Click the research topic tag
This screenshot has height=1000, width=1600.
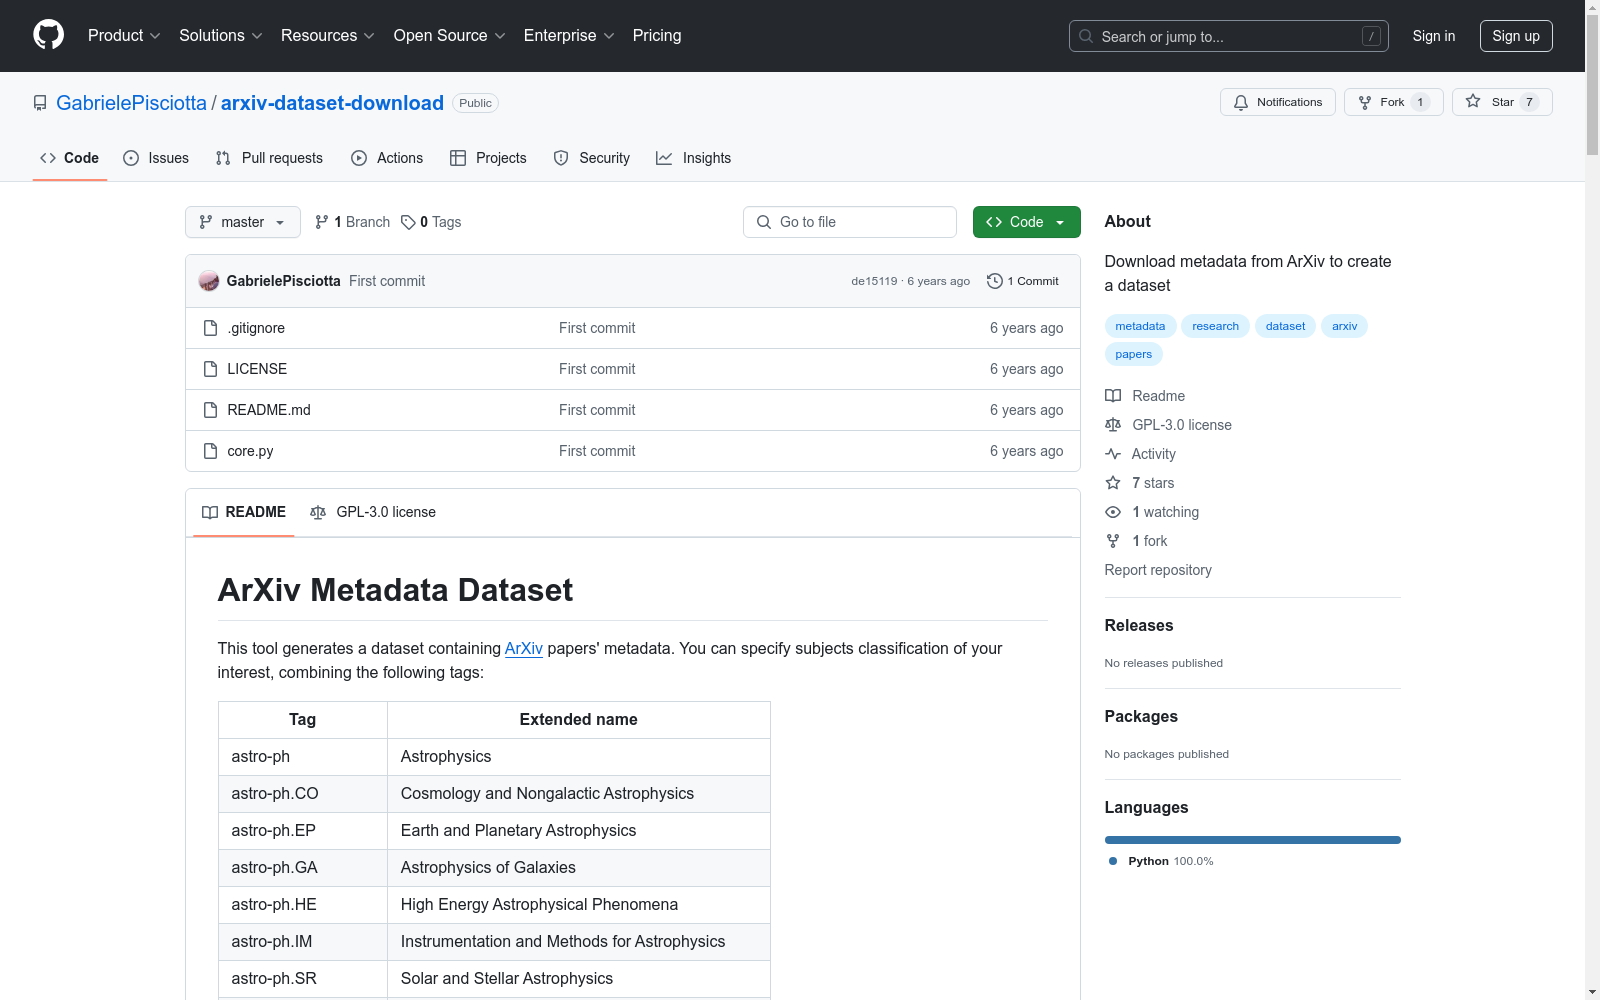tap(1215, 326)
